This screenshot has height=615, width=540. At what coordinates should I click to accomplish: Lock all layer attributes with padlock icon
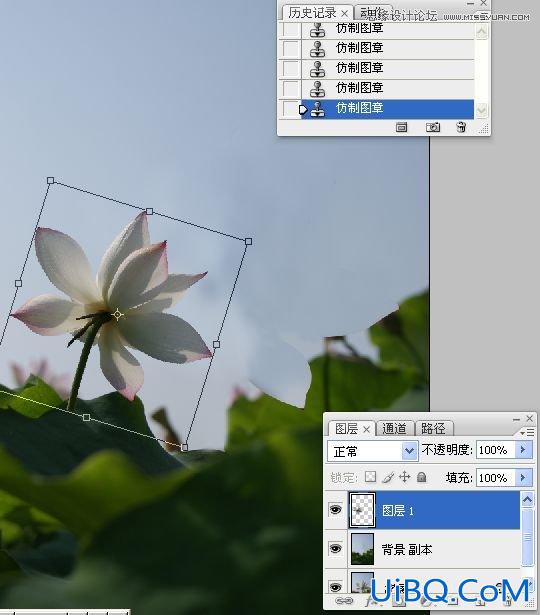(x=422, y=477)
